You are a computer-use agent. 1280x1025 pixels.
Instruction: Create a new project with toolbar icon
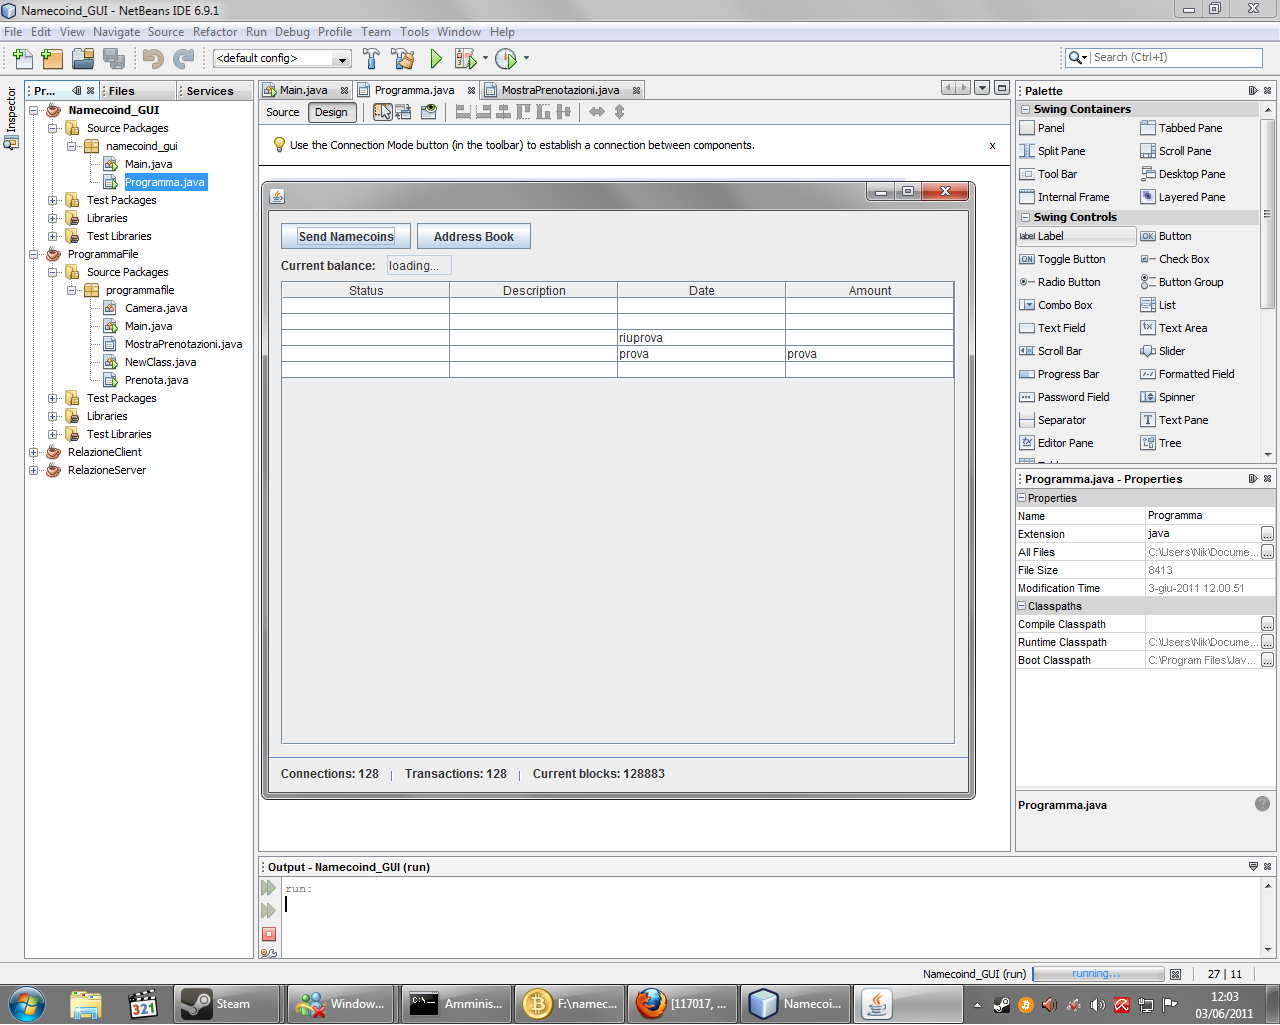pyautogui.click(x=52, y=59)
